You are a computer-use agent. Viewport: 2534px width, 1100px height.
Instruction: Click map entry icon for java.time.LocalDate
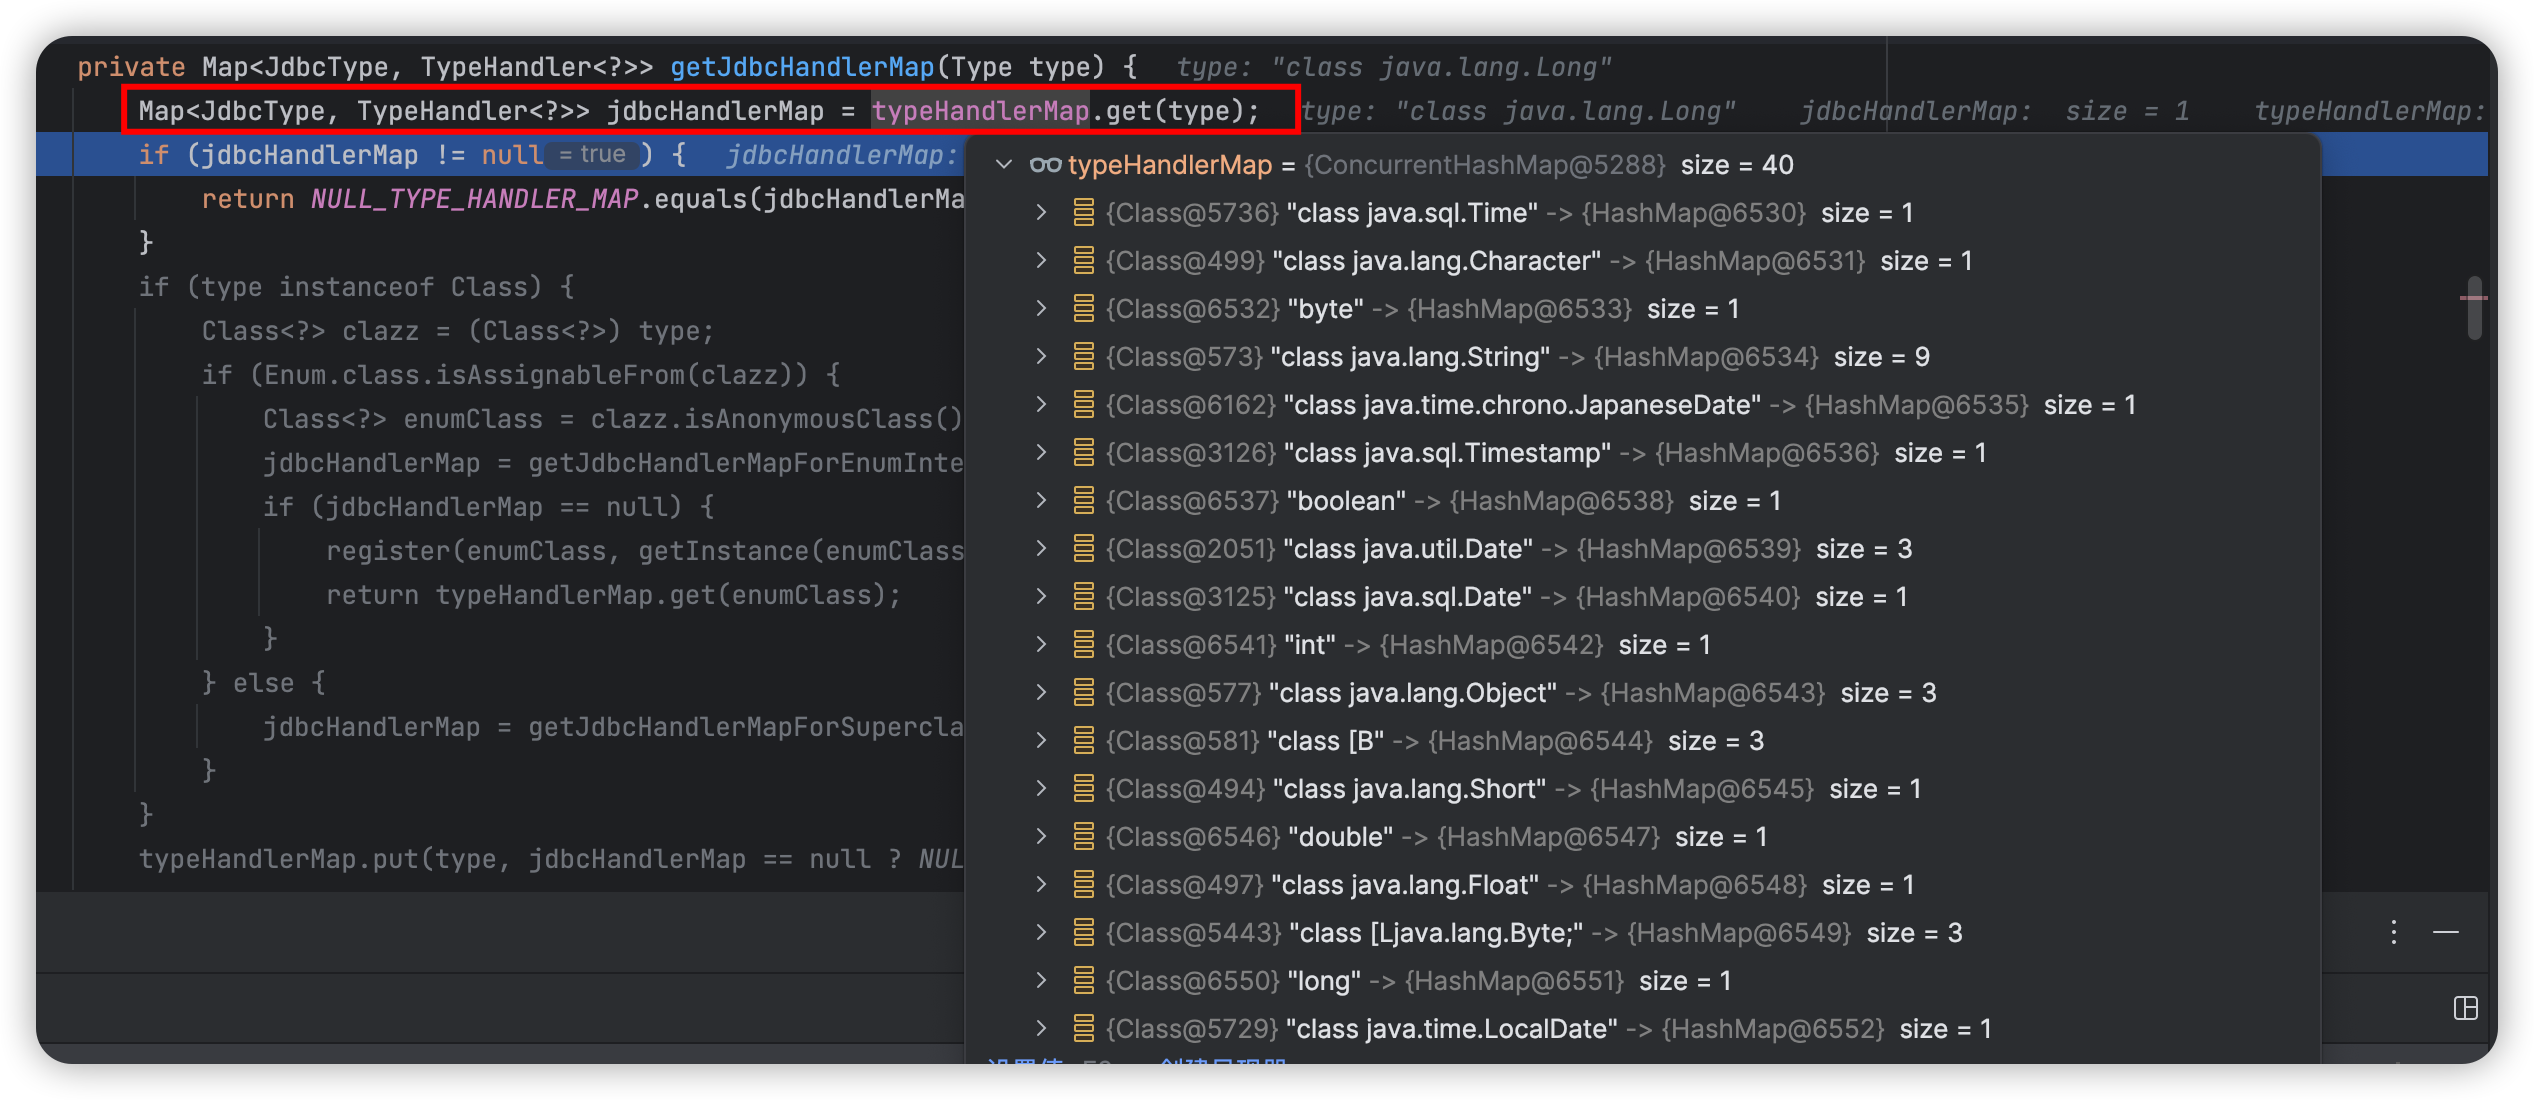pos(1083,1029)
